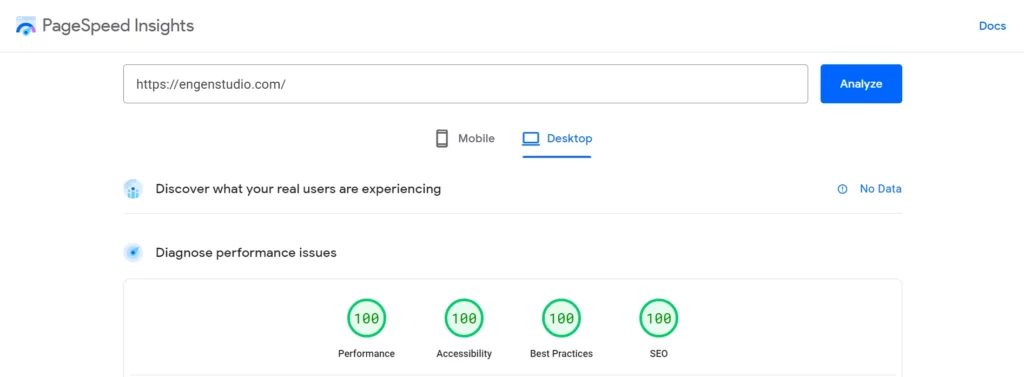Click 'Discover what your real users are experiencing' heading
This screenshot has width=1024, height=377.
click(x=298, y=189)
